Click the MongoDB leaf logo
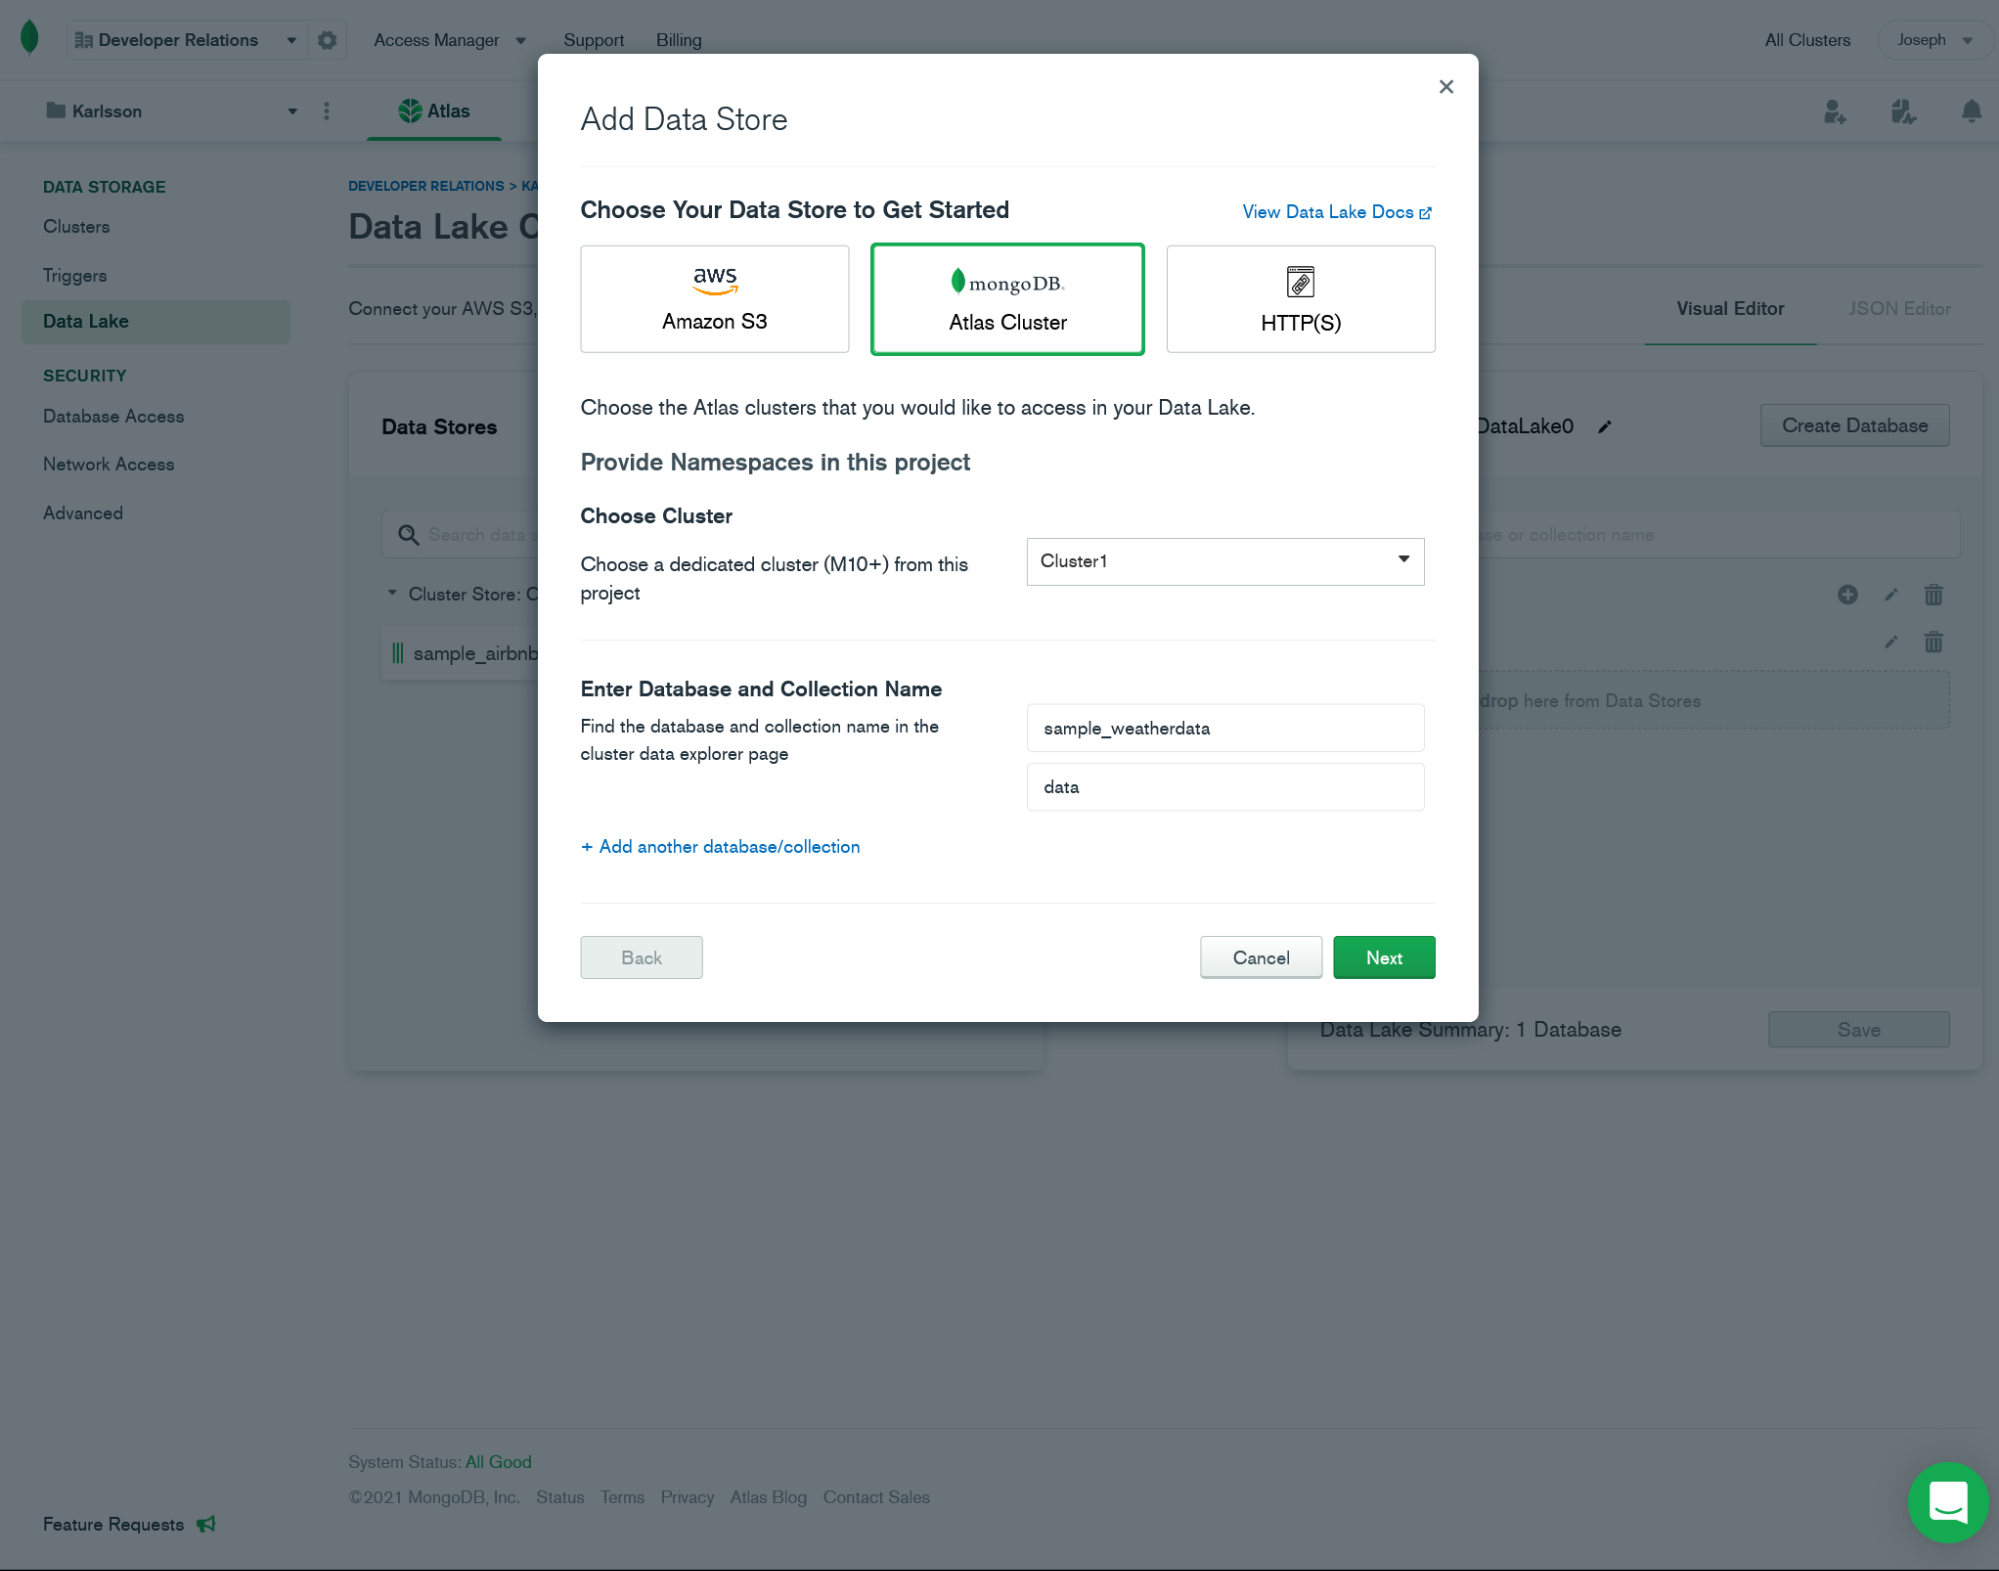The height and width of the screenshot is (1571, 1999). [30, 38]
